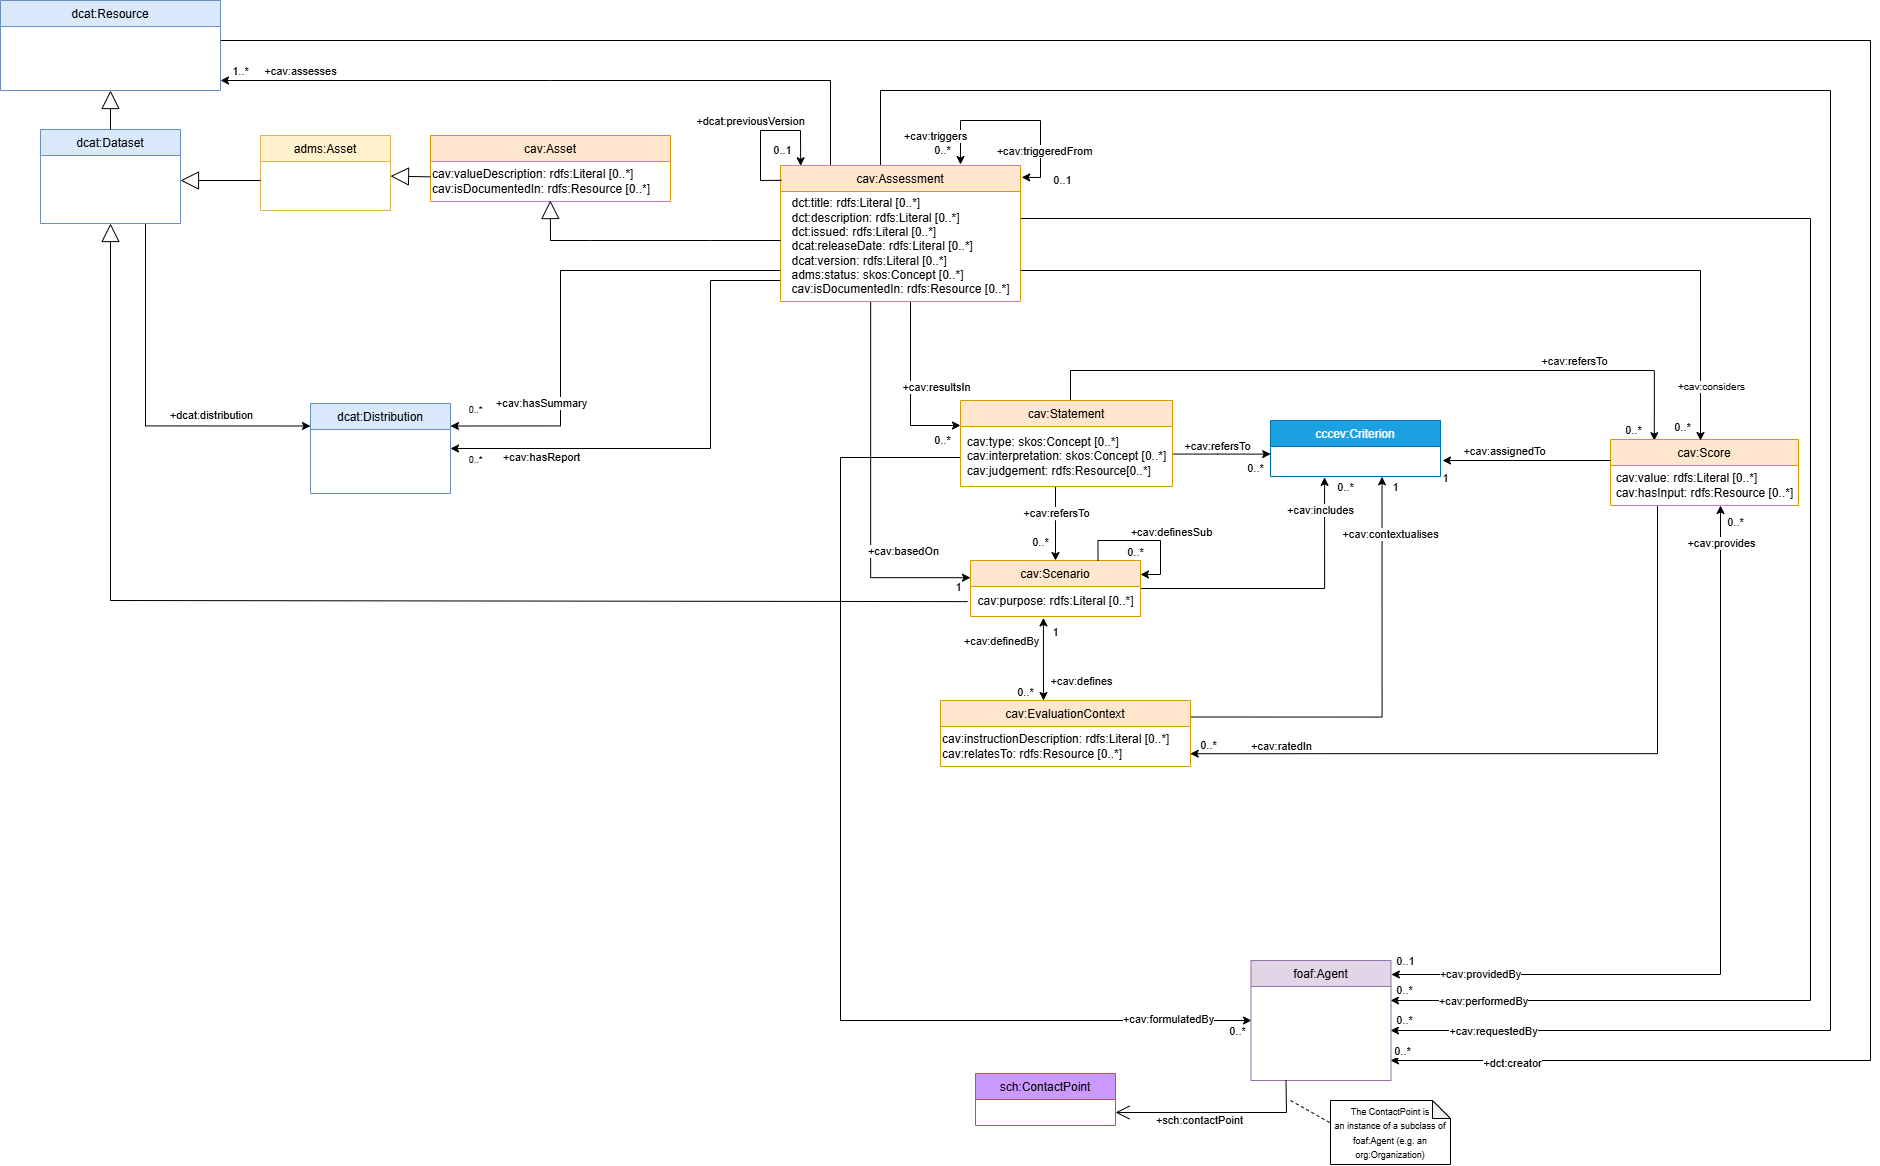Click the ContactPoint explanatory note box
Image resolution: width=1880 pixels, height=1166 pixels.
(1390, 1133)
